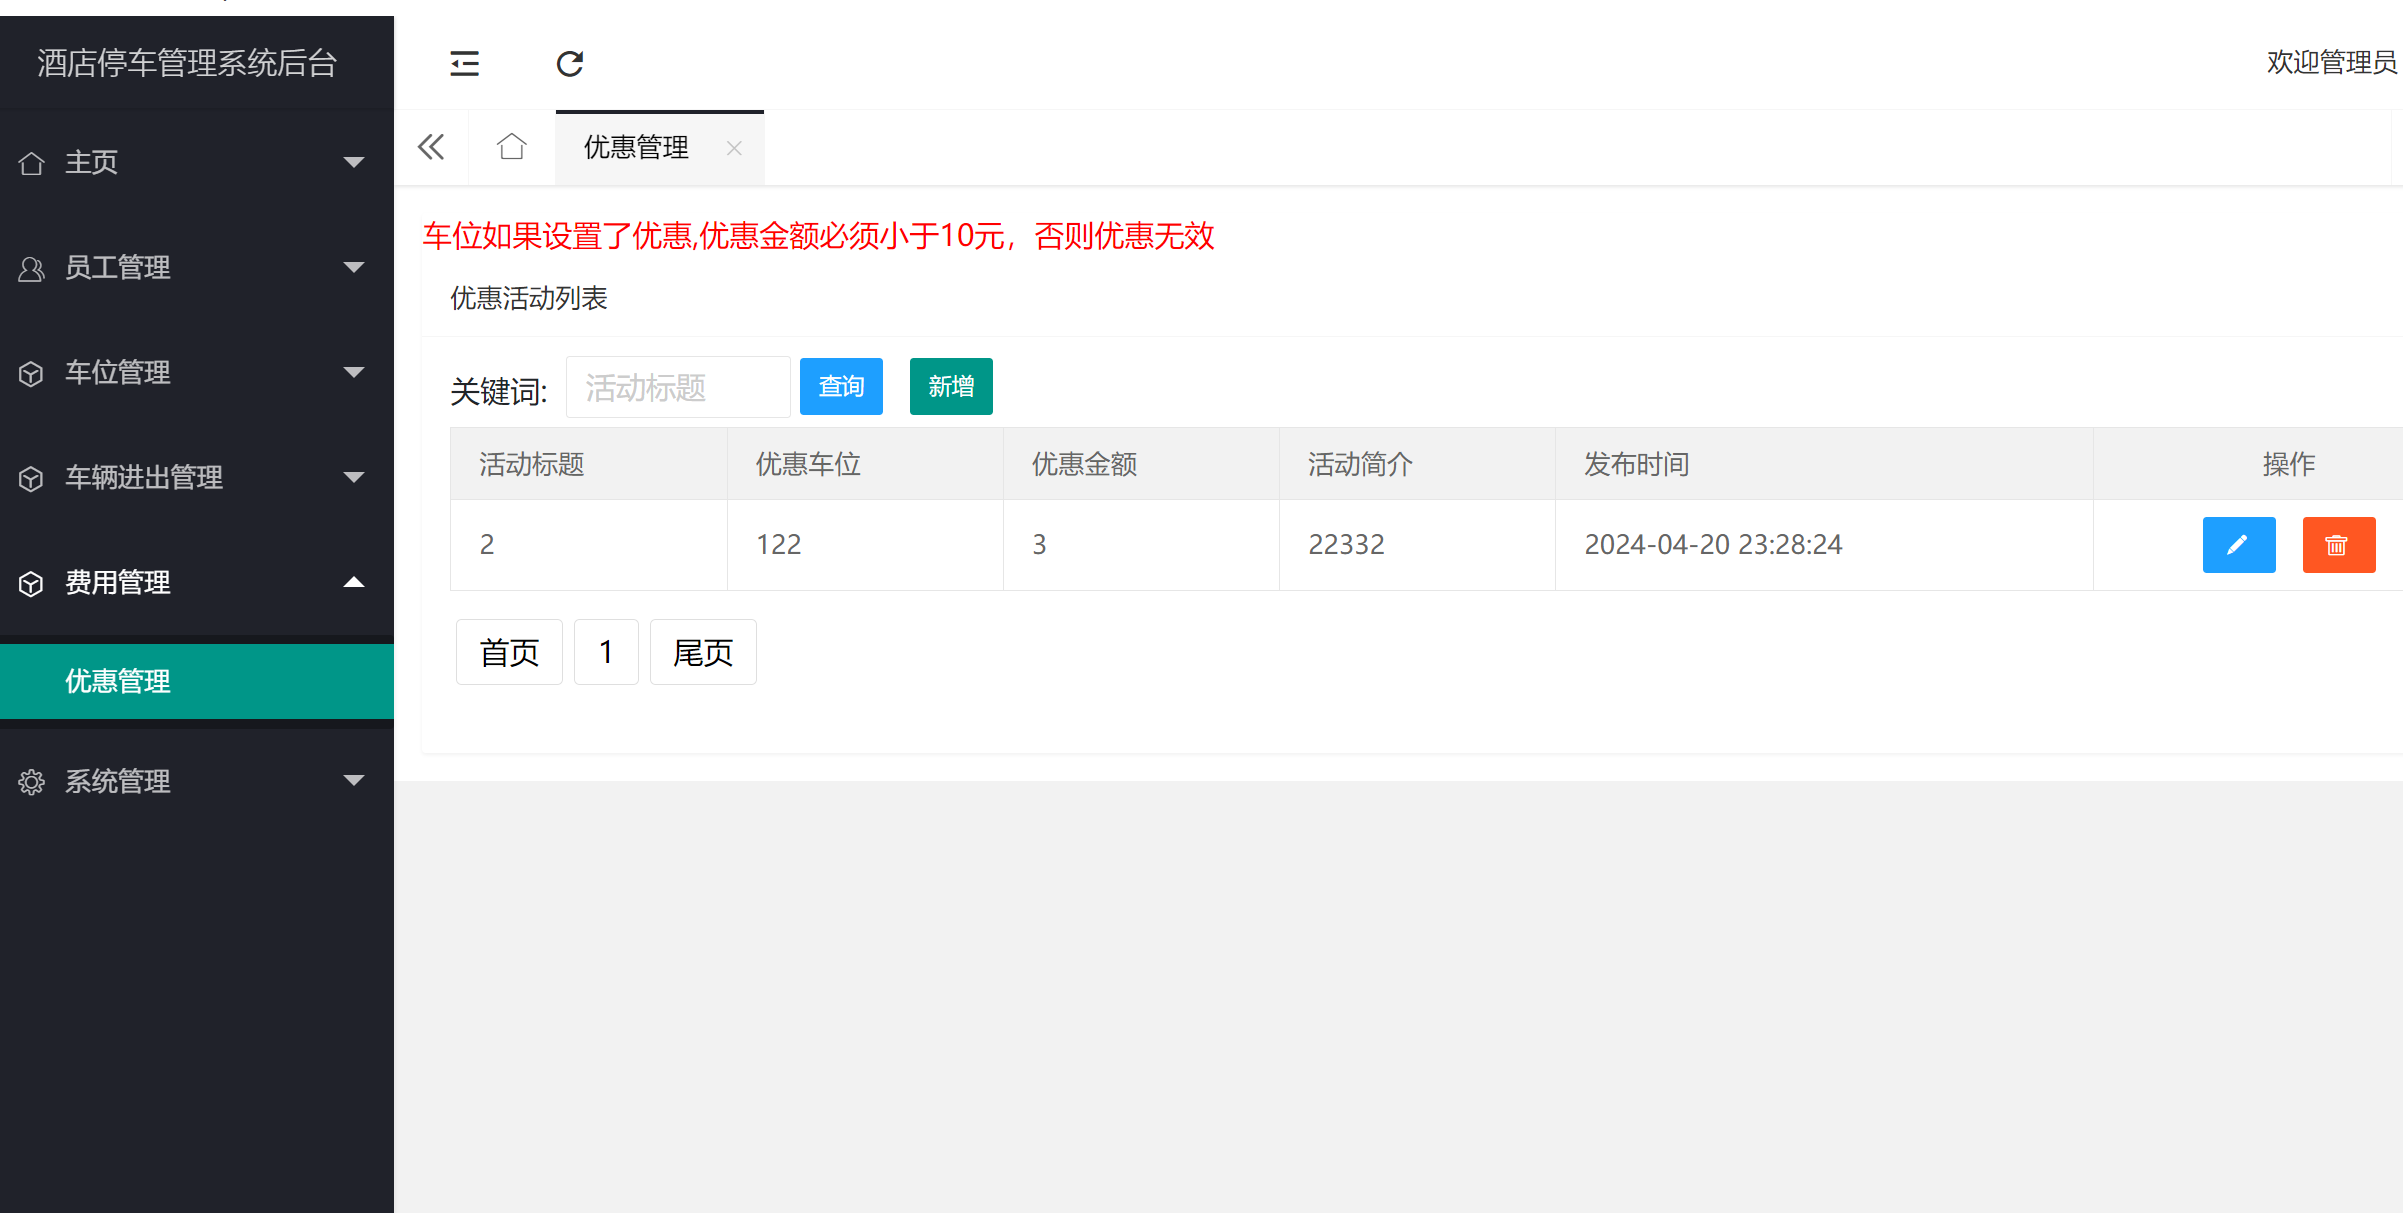Click the 活动标题 keyword input field
Viewport: 2403px width, 1213px height.
pos(677,386)
